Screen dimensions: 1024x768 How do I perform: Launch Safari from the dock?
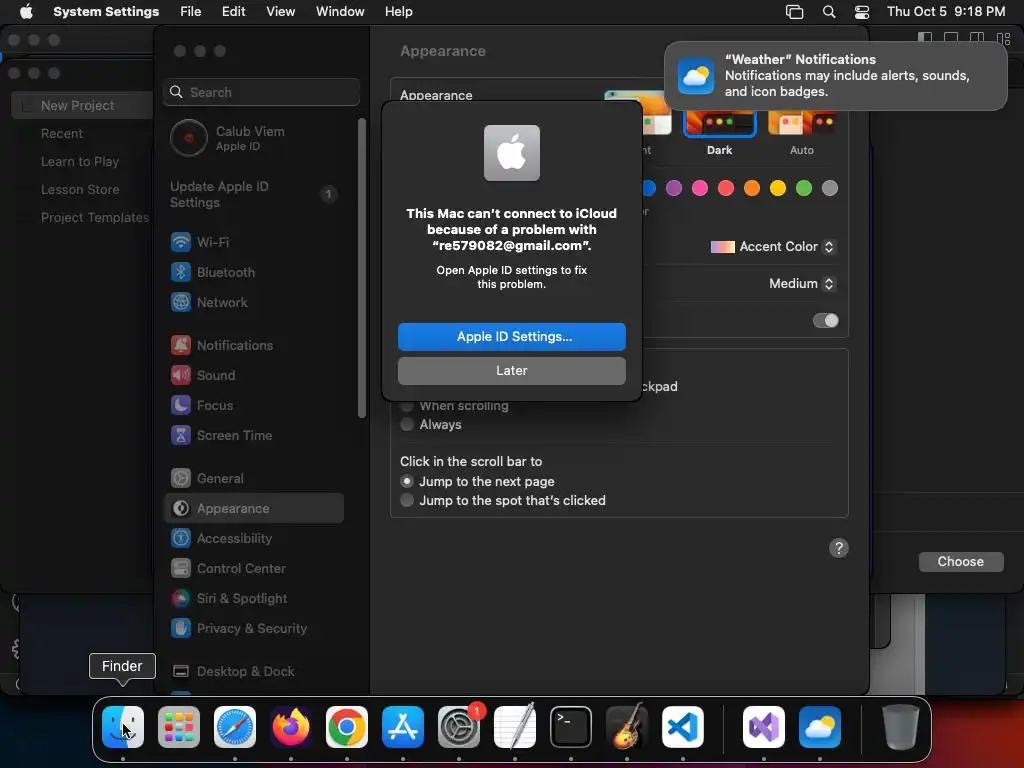235,726
